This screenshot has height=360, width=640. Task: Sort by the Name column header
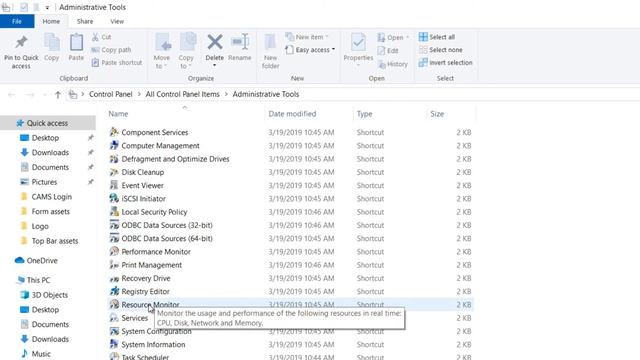click(x=118, y=114)
